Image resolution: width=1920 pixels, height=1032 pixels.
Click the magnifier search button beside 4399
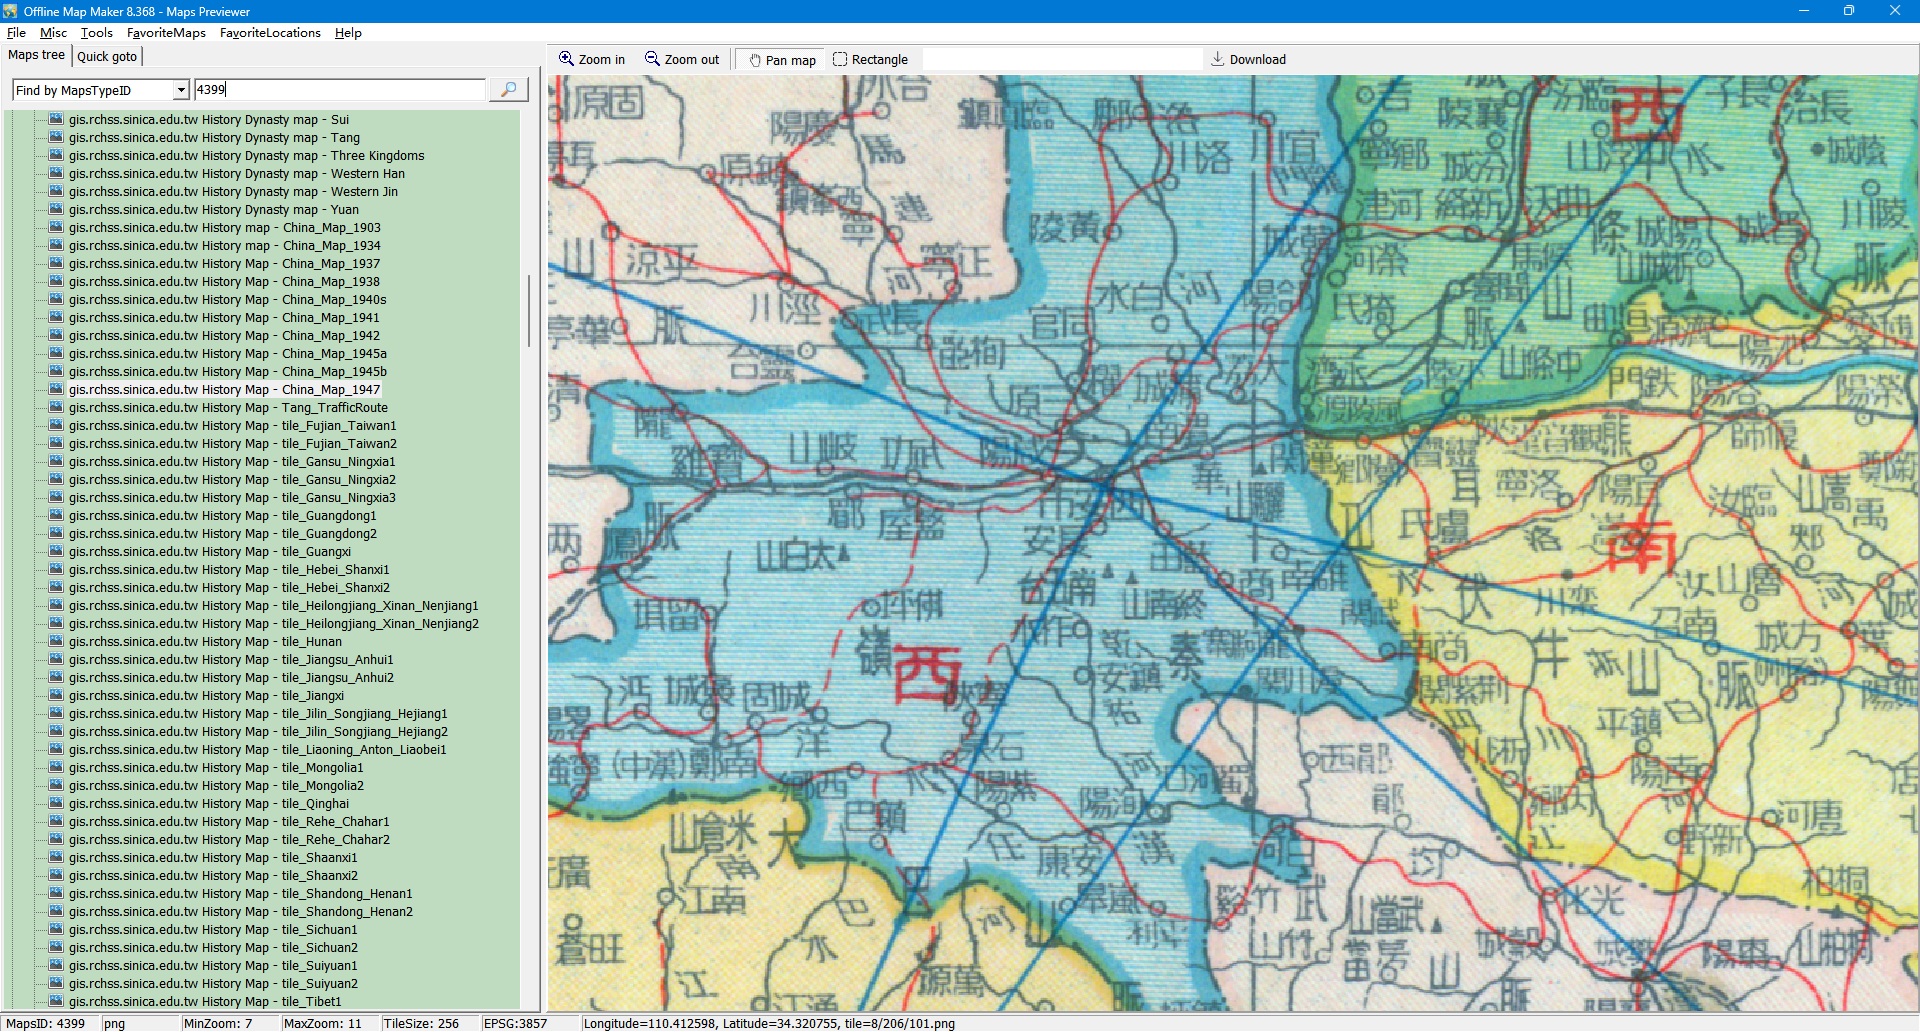click(x=508, y=90)
